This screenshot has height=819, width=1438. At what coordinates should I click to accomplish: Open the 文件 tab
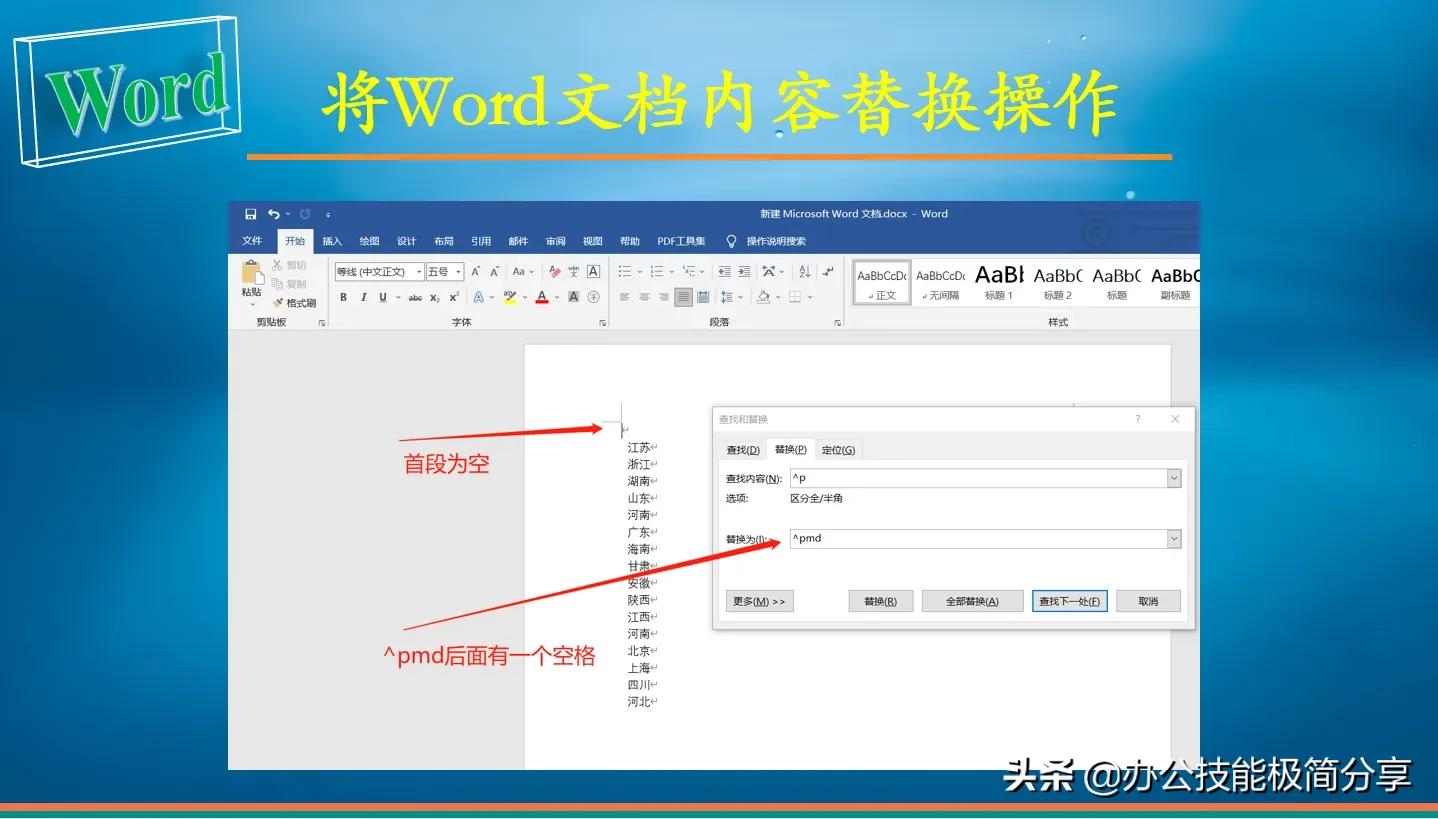[x=252, y=241]
